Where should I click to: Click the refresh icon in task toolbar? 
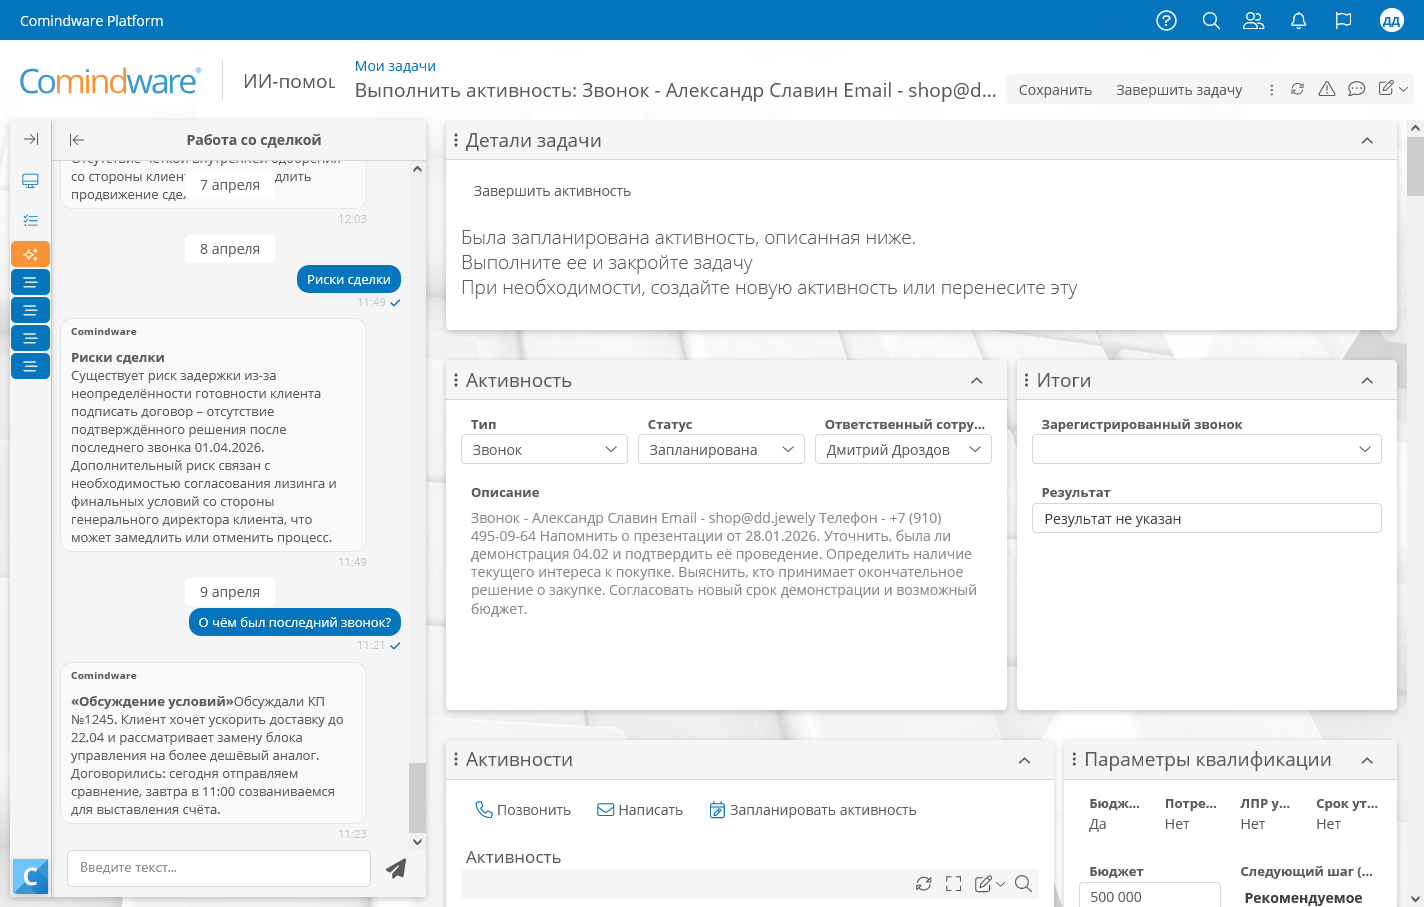tap(1297, 89)
